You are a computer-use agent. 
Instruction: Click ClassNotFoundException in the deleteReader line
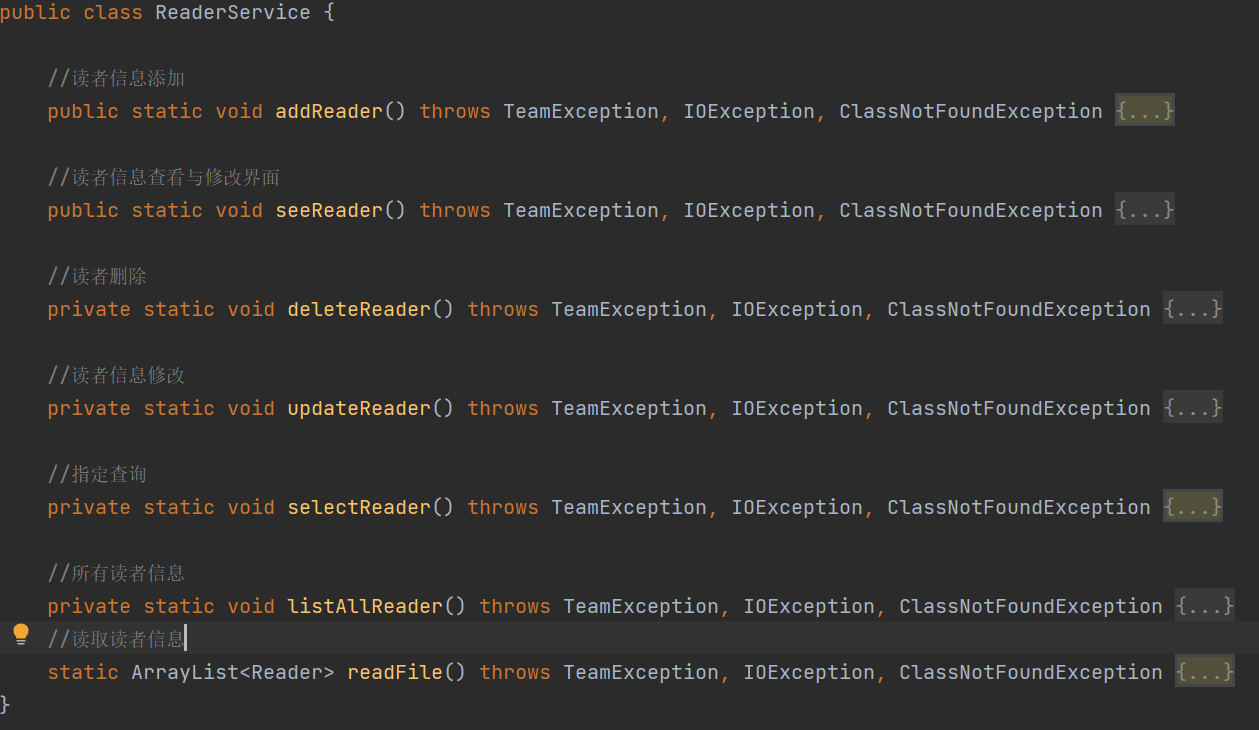pos(1019,309)
